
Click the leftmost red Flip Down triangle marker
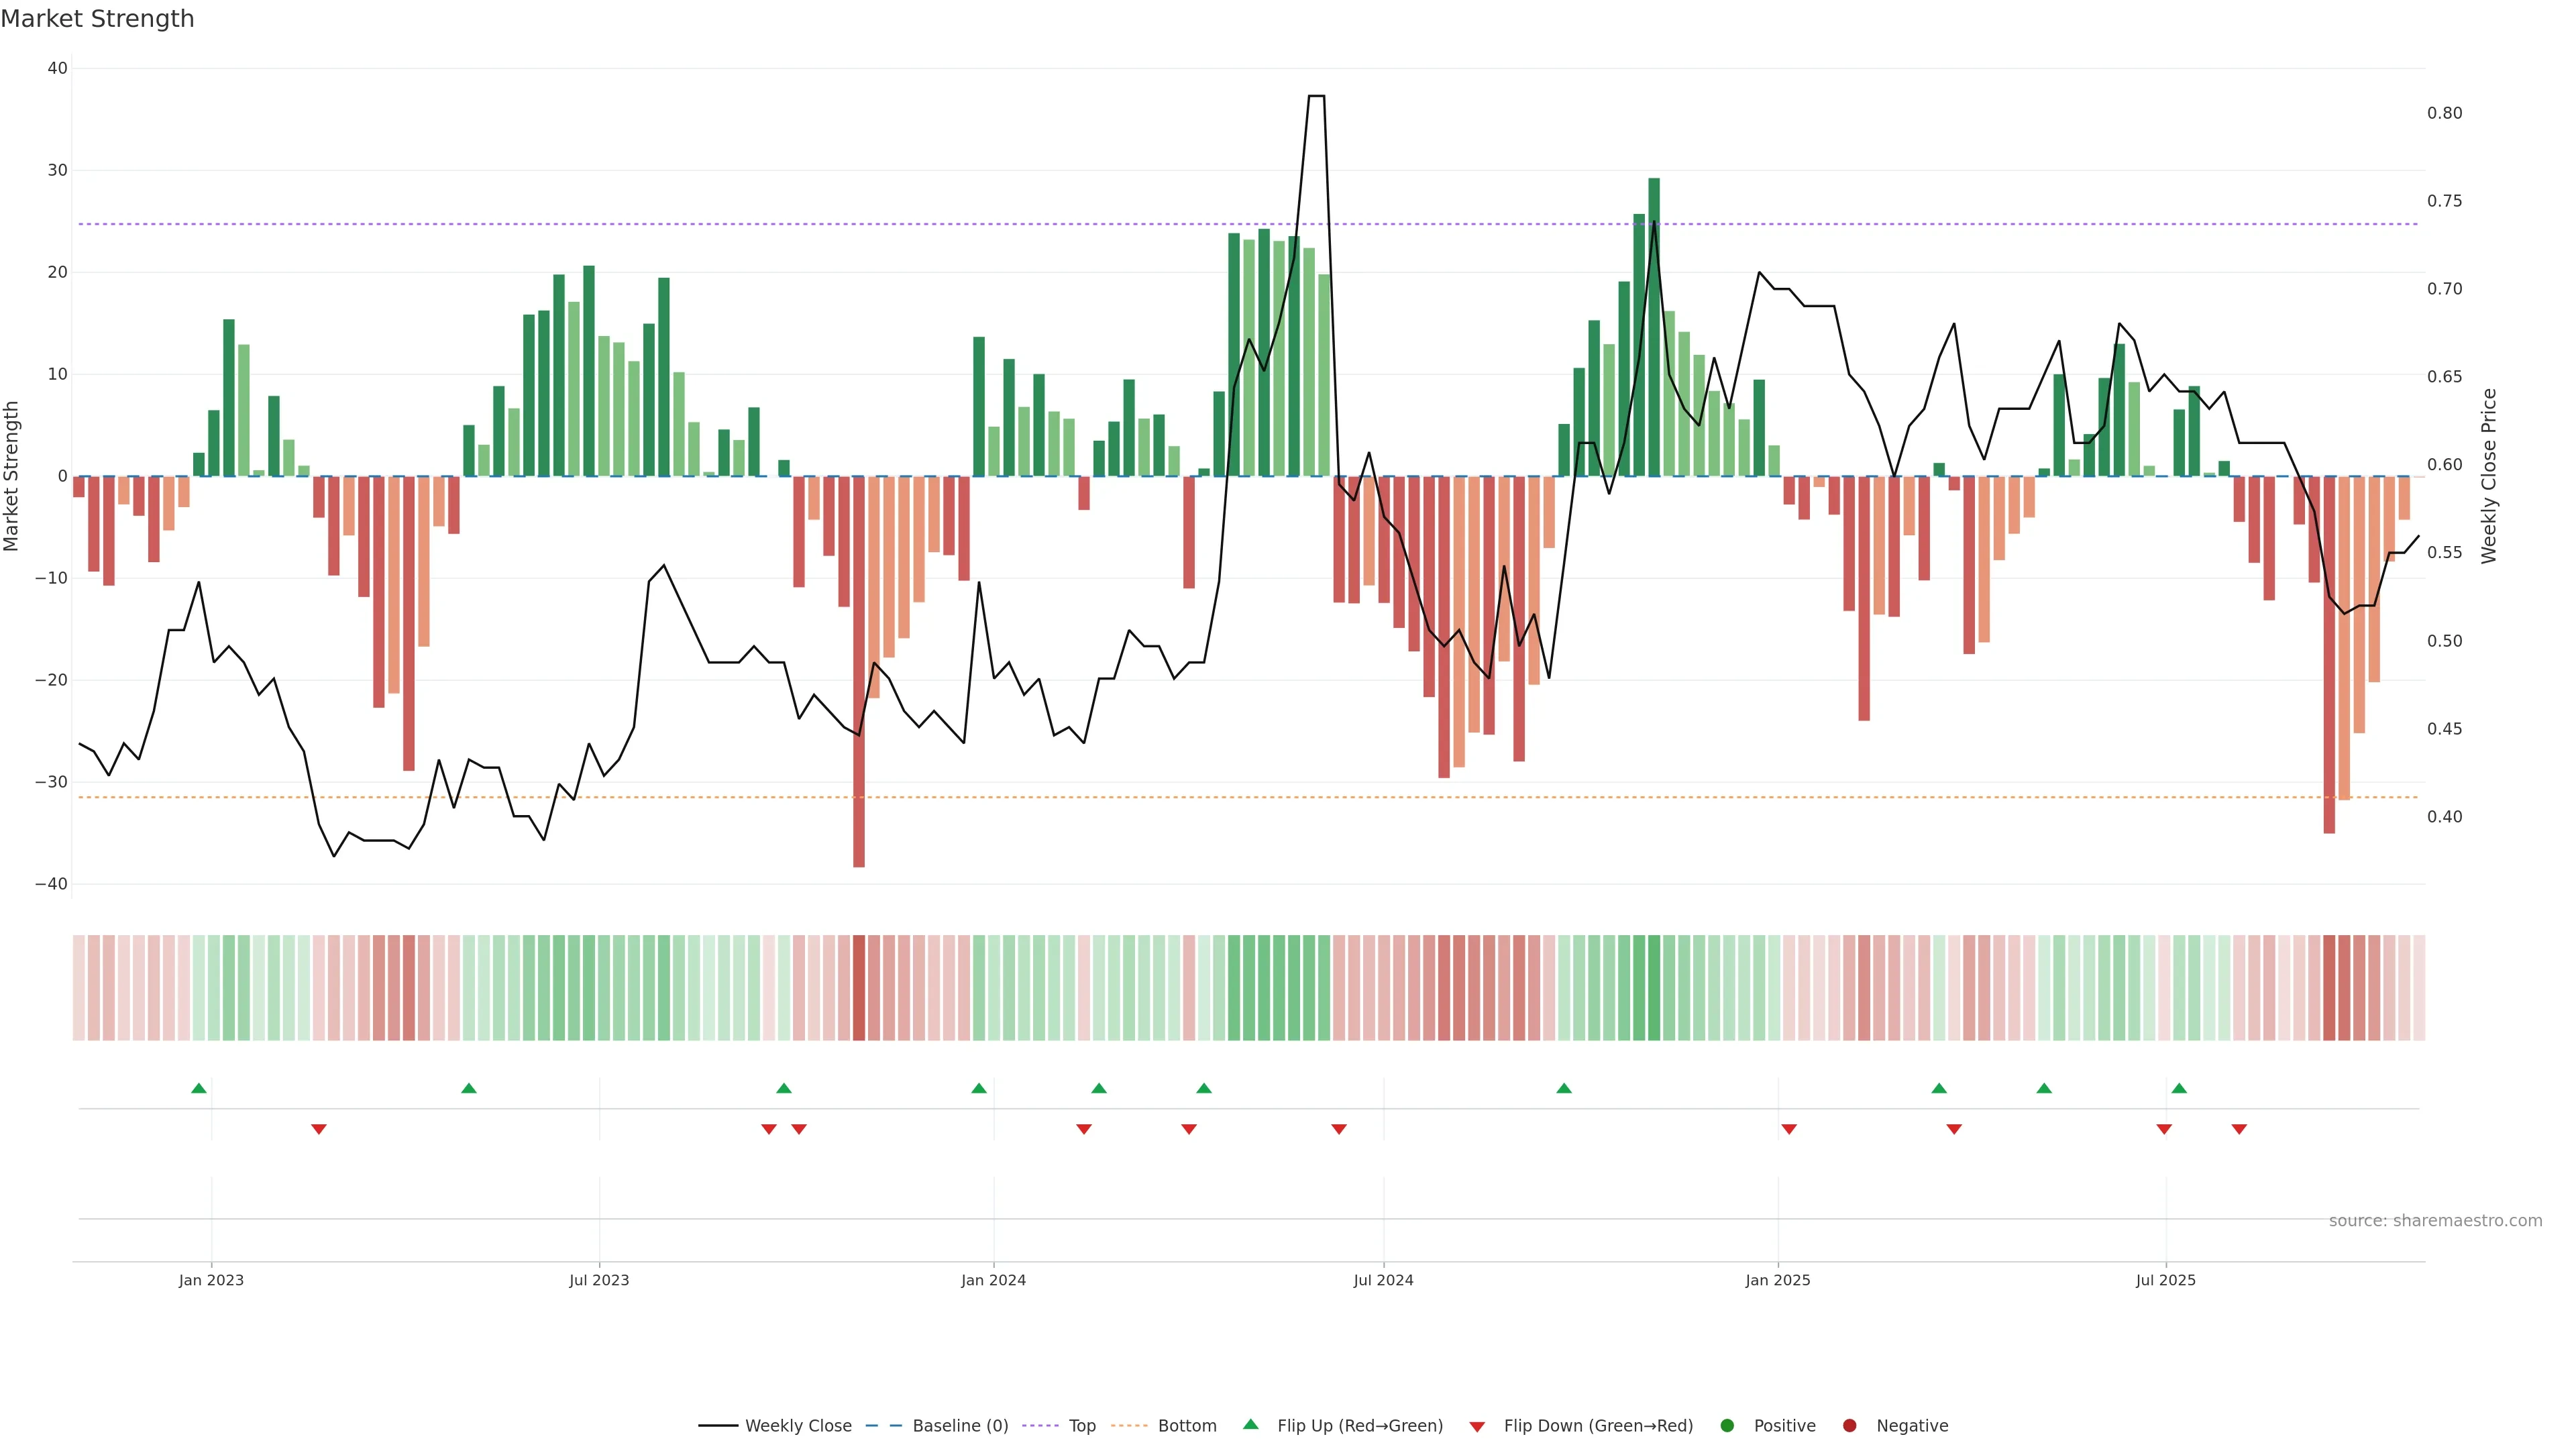click(318, 1129)
